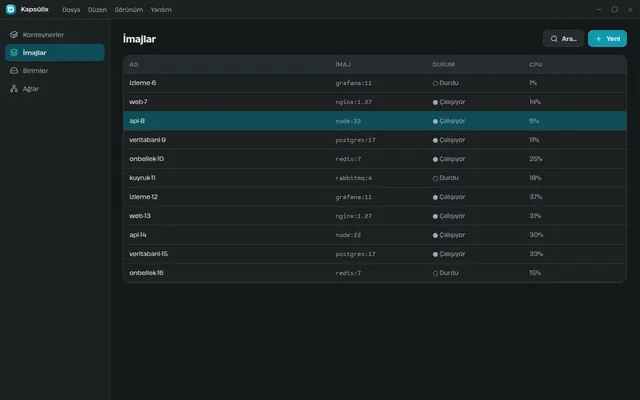Screen dimensions: 640x400
Task: Click the magnifier icon in search box
Action: pyautogui.click(x=554, y=39)
